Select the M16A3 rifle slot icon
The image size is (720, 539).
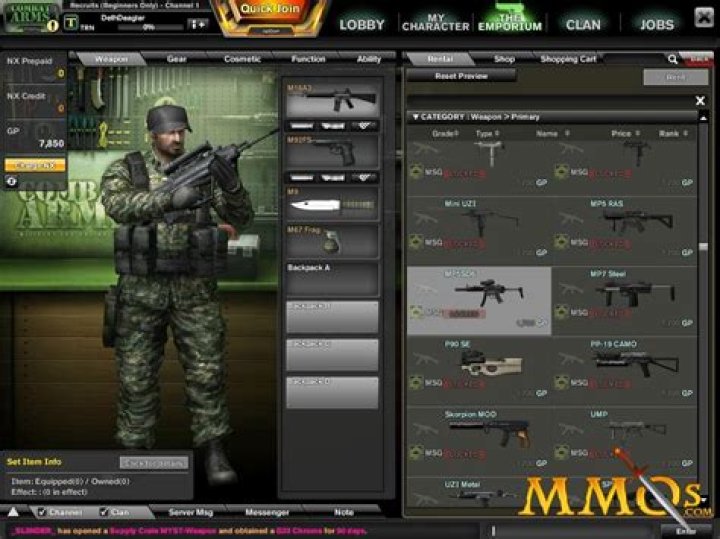click(332, 101)
